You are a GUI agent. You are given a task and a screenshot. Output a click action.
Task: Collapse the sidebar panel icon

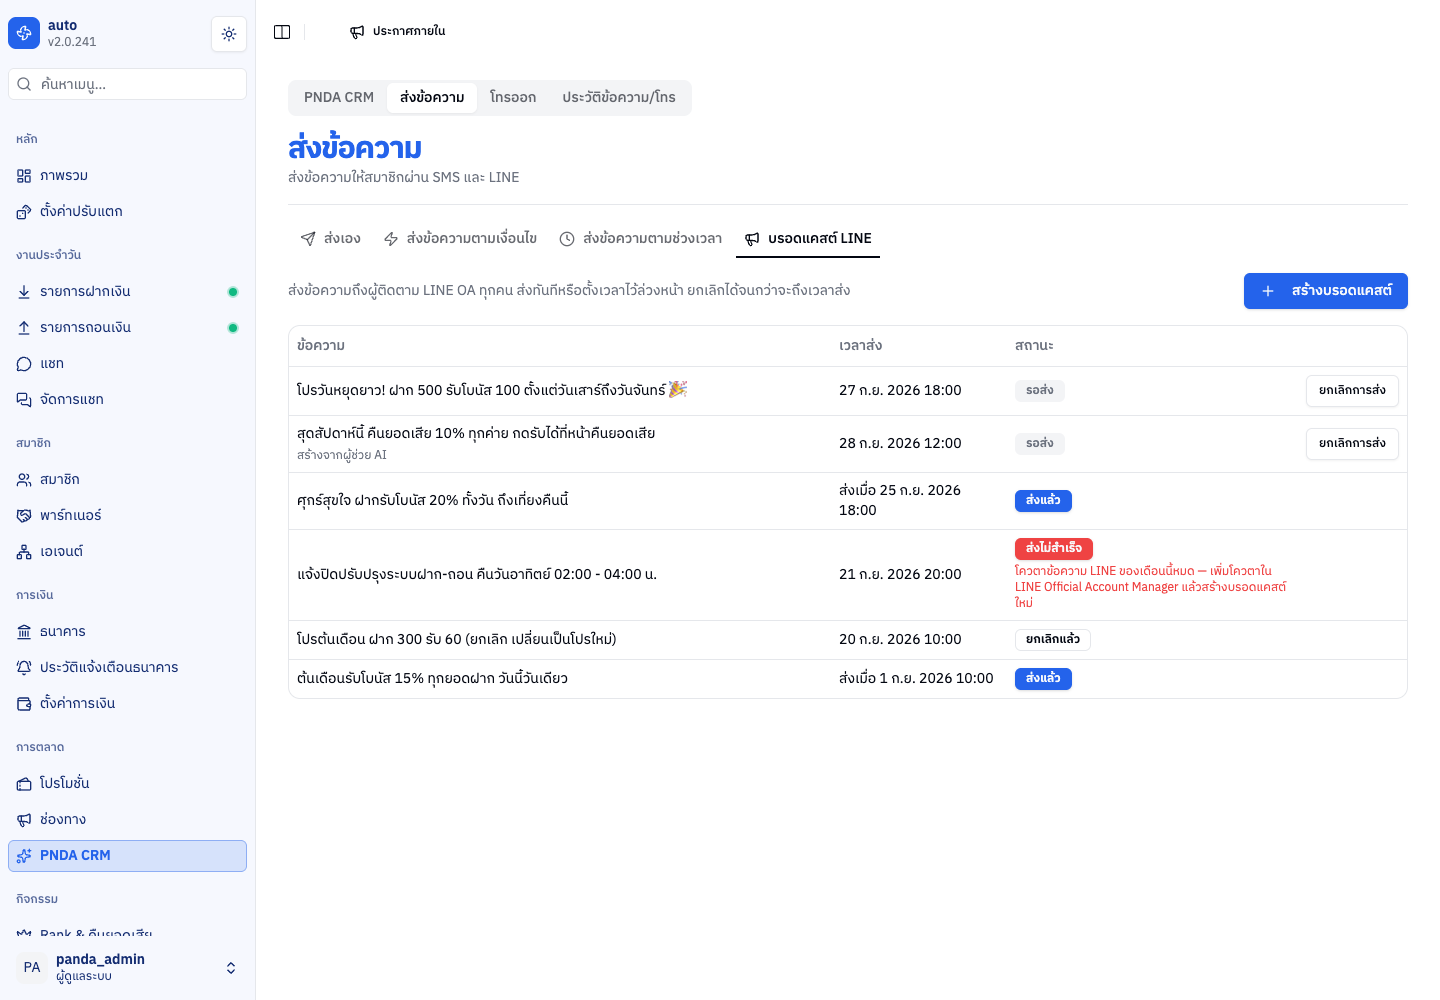(282, 32)
